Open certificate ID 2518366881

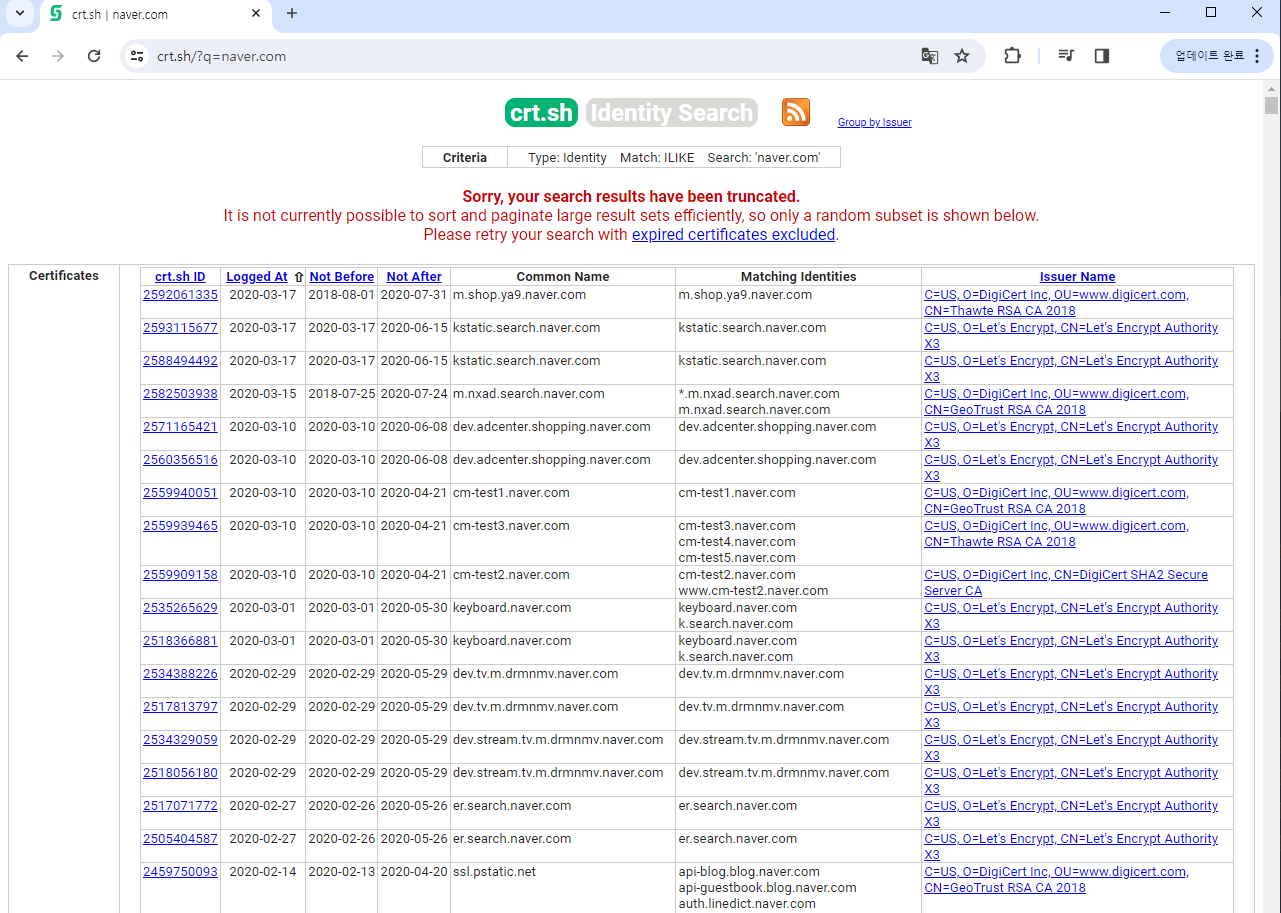[x=180, y=641]
